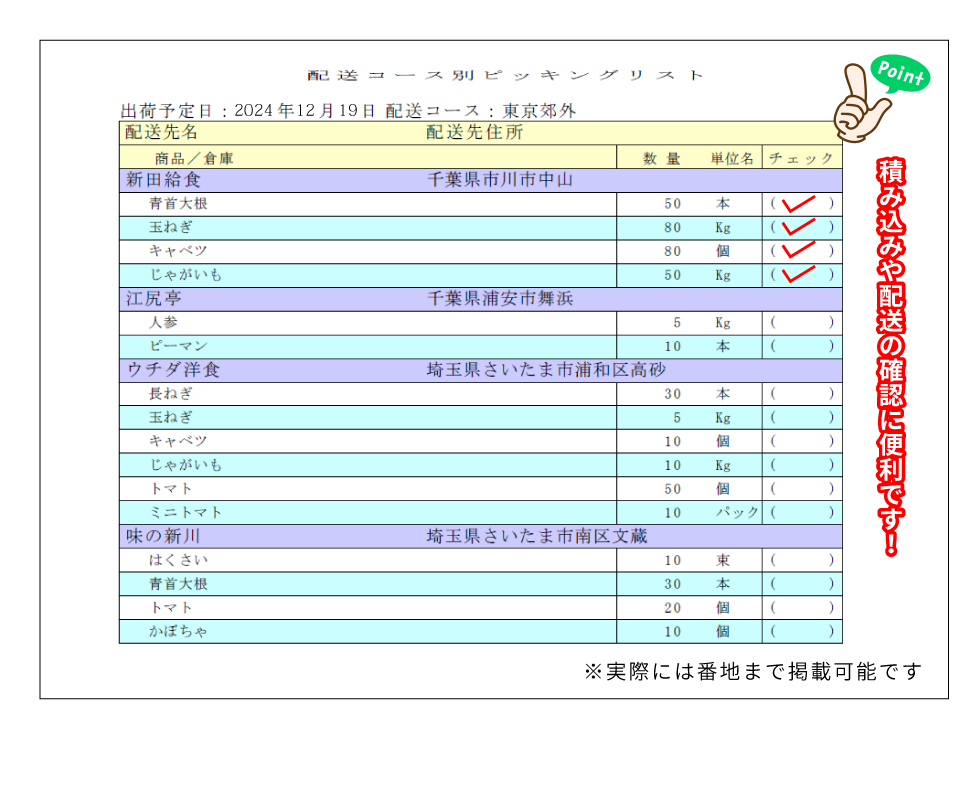
Task: Click the 配送先住所 column header
Action: pos(474,132)
